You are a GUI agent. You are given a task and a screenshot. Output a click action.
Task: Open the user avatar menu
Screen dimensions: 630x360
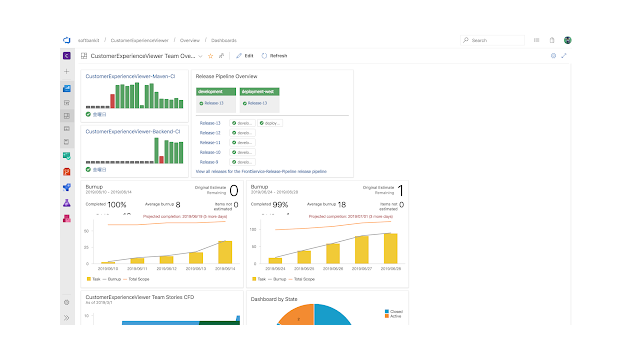pos(568,40)
